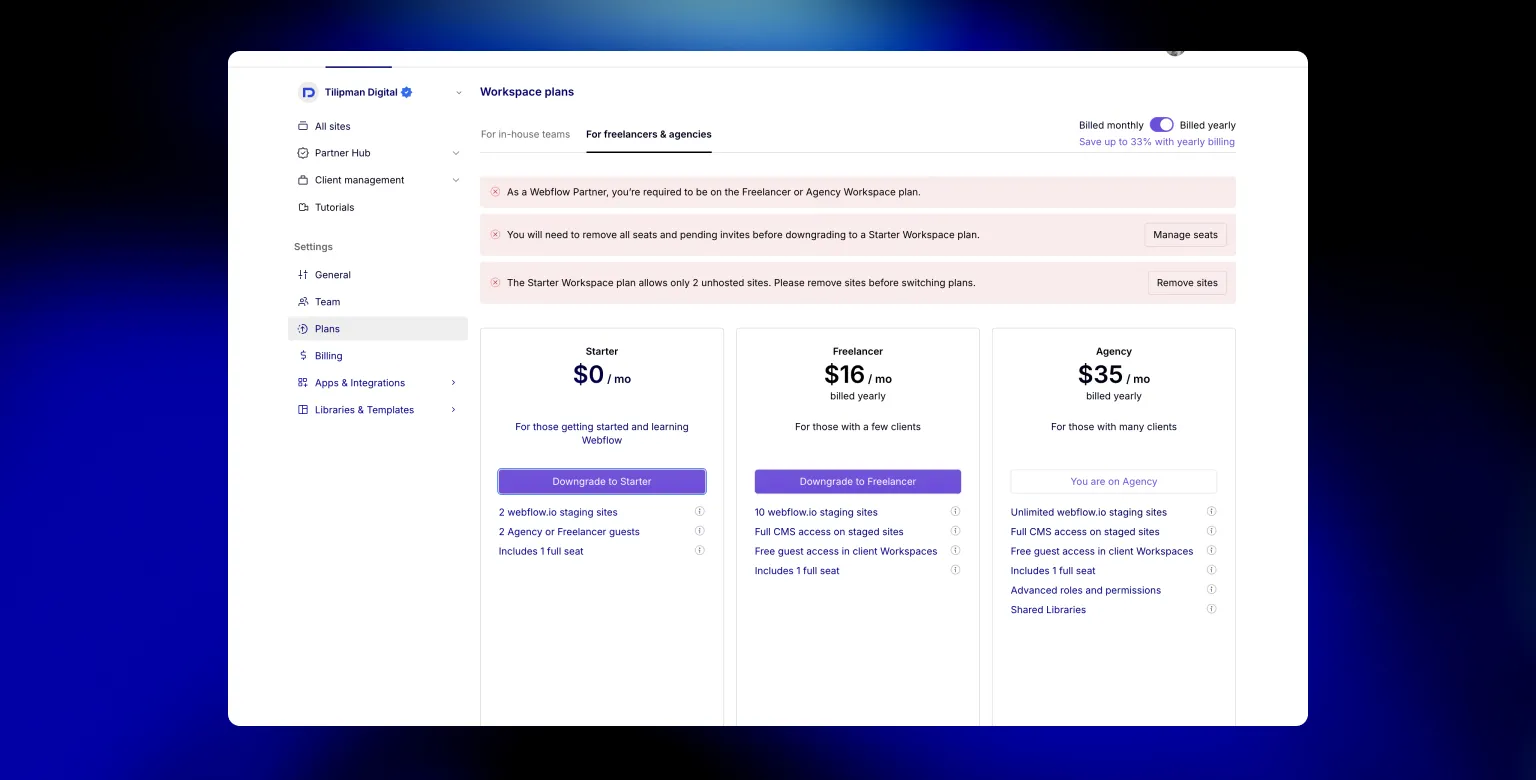The image size is (1536, 780).
Task: Click the Remove sites button
Action: 1187,283
